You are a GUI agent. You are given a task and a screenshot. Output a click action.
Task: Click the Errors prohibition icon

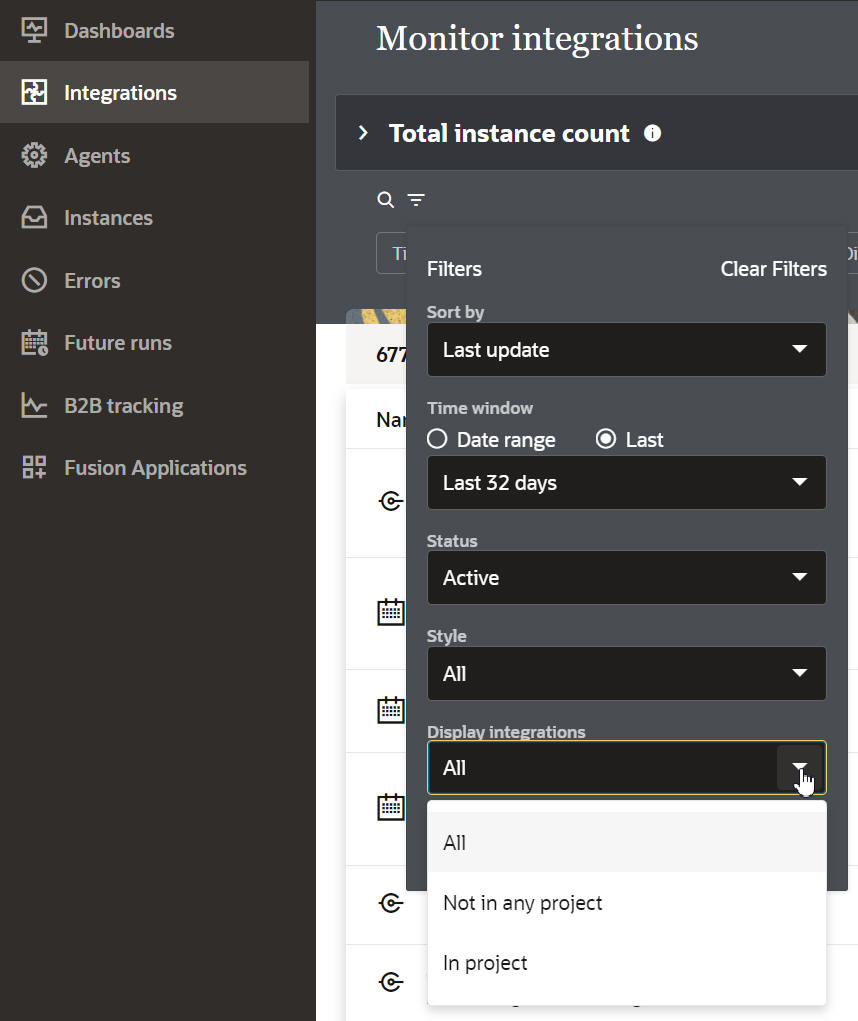point(34,281)
